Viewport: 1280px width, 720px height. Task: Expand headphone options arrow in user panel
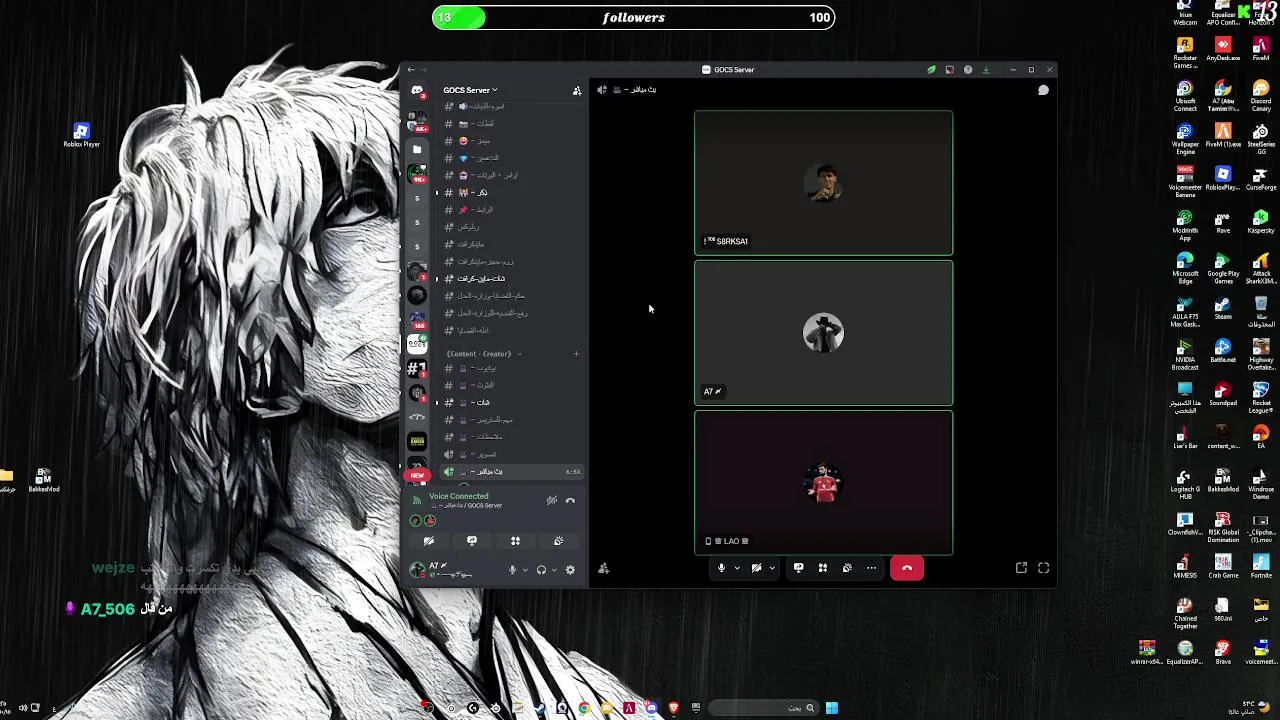point(553,570)
